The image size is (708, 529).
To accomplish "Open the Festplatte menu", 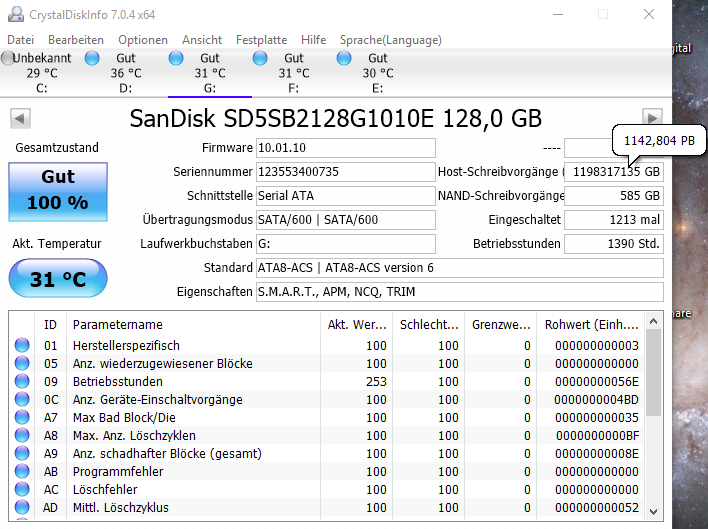I will pyautogui.click(x=261, y=40).
